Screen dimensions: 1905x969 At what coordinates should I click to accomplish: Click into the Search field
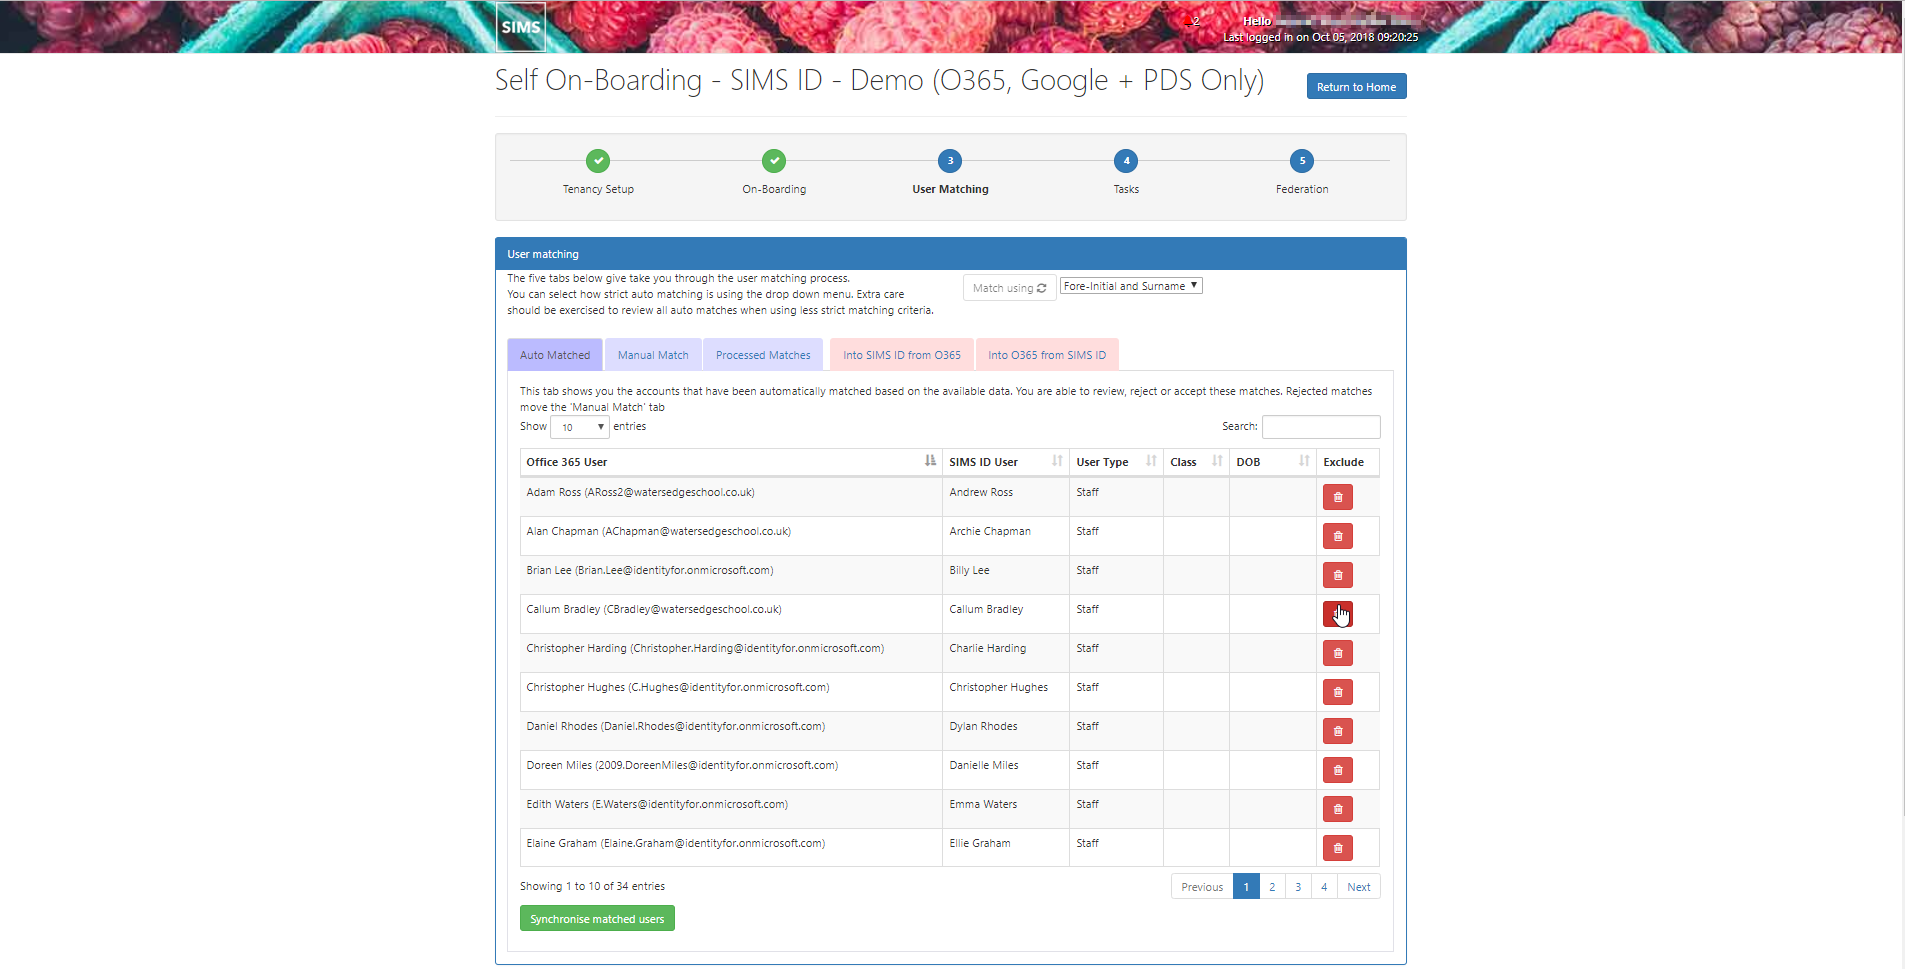click(x=1321, y=427)
